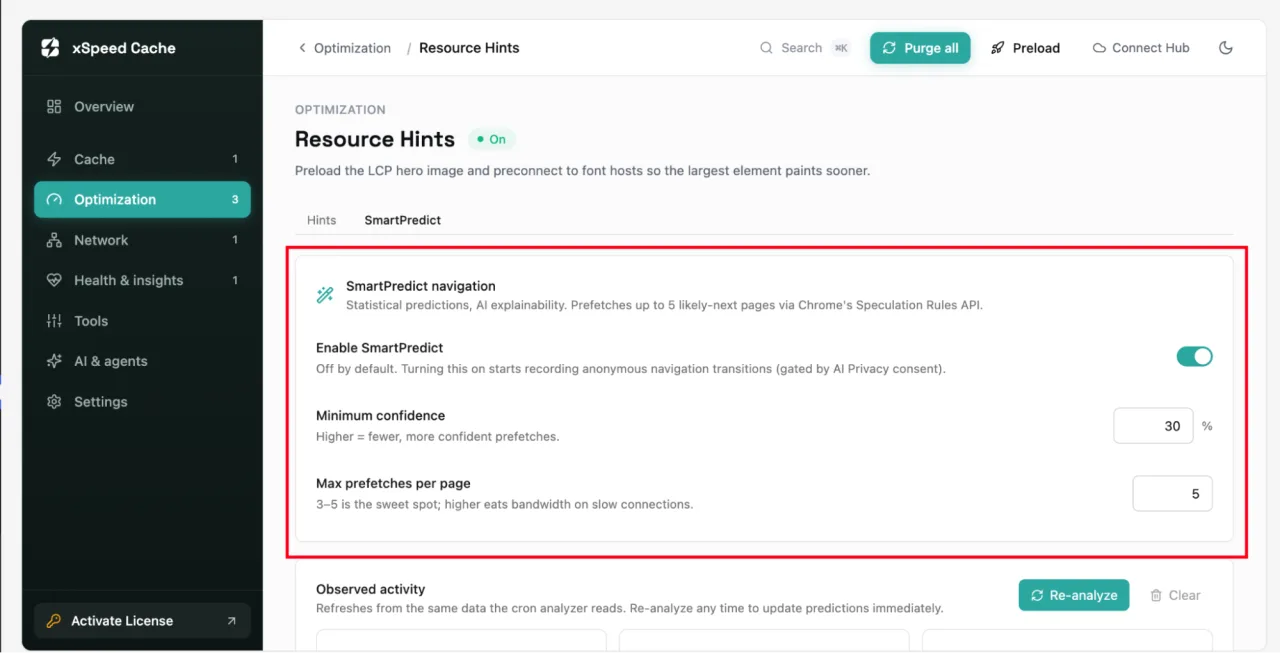1280x653 pixels.
Task: Open the Network sidebar section
Action: [142, 240]
